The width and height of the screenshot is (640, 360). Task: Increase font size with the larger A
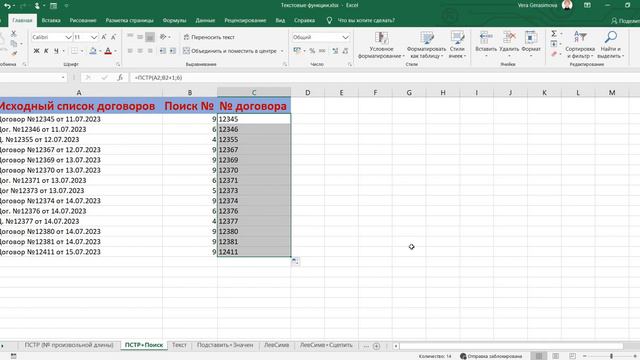click(x=104, y=37)
